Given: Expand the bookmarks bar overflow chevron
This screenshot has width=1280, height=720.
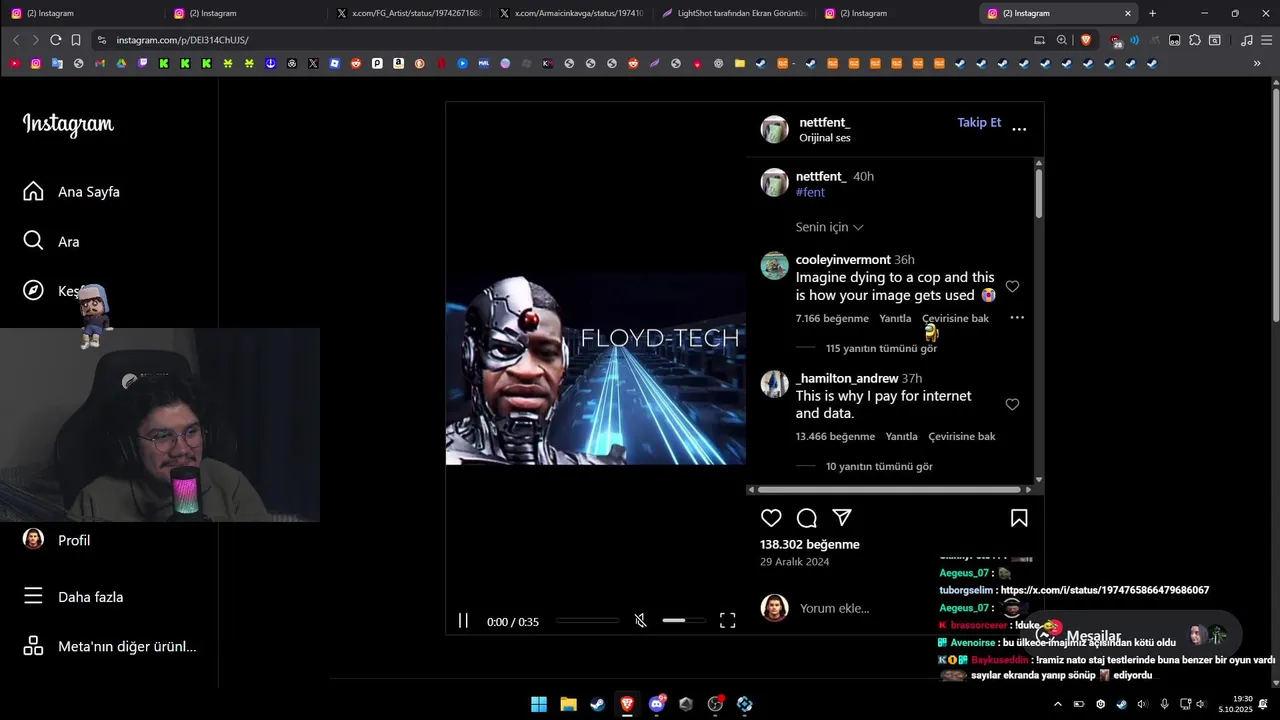Looking at the screenshot, I should click(x=1257, y=63).
